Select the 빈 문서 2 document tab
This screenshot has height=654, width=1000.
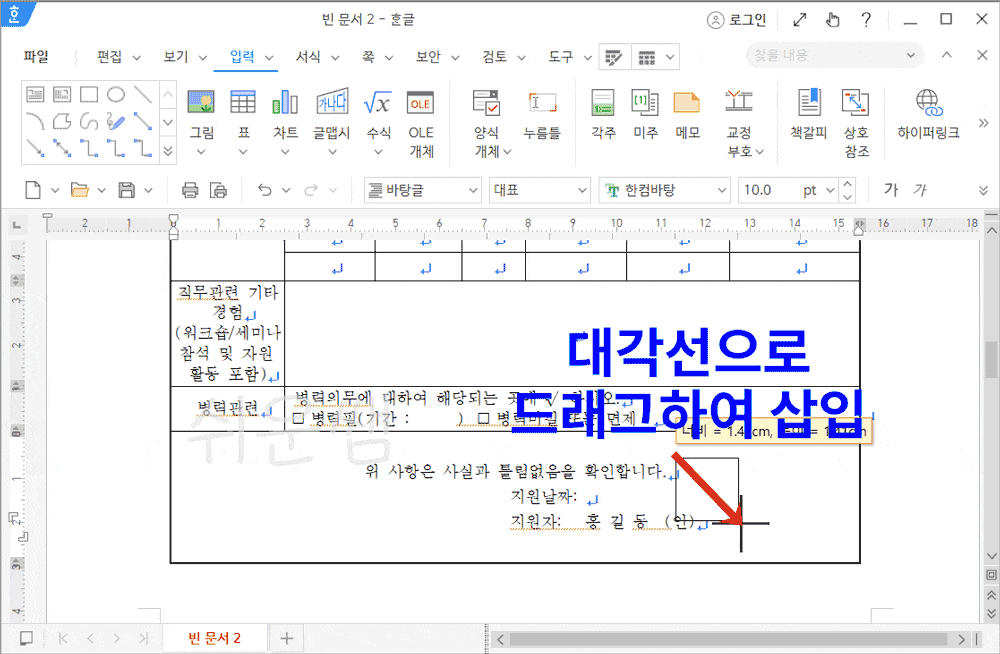coord(214,637)
